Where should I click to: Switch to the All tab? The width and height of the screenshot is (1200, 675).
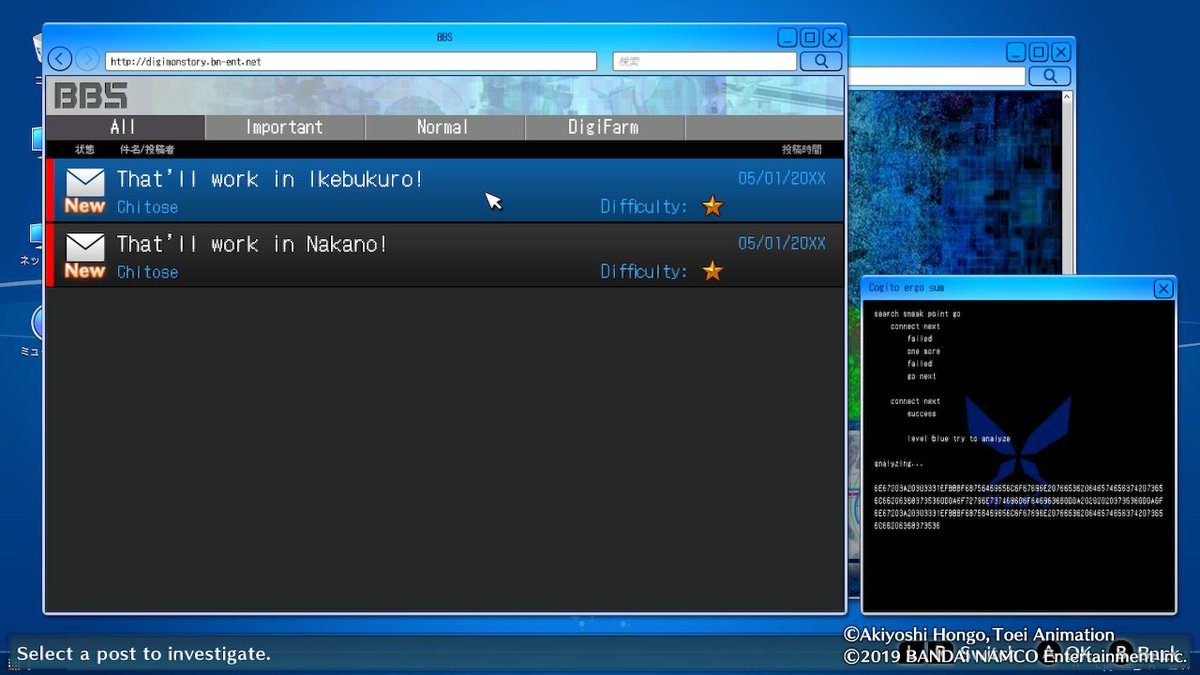click(125, 127)
